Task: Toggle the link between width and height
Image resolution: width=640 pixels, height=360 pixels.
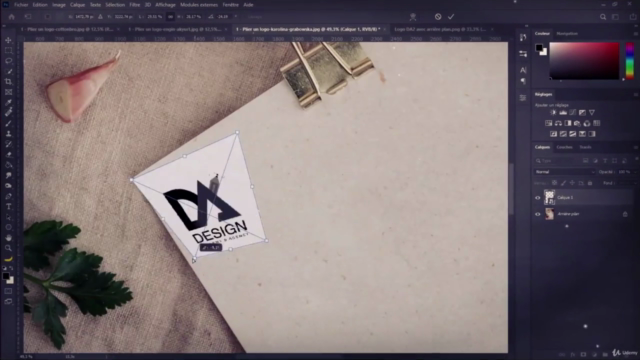Action: 170,17
